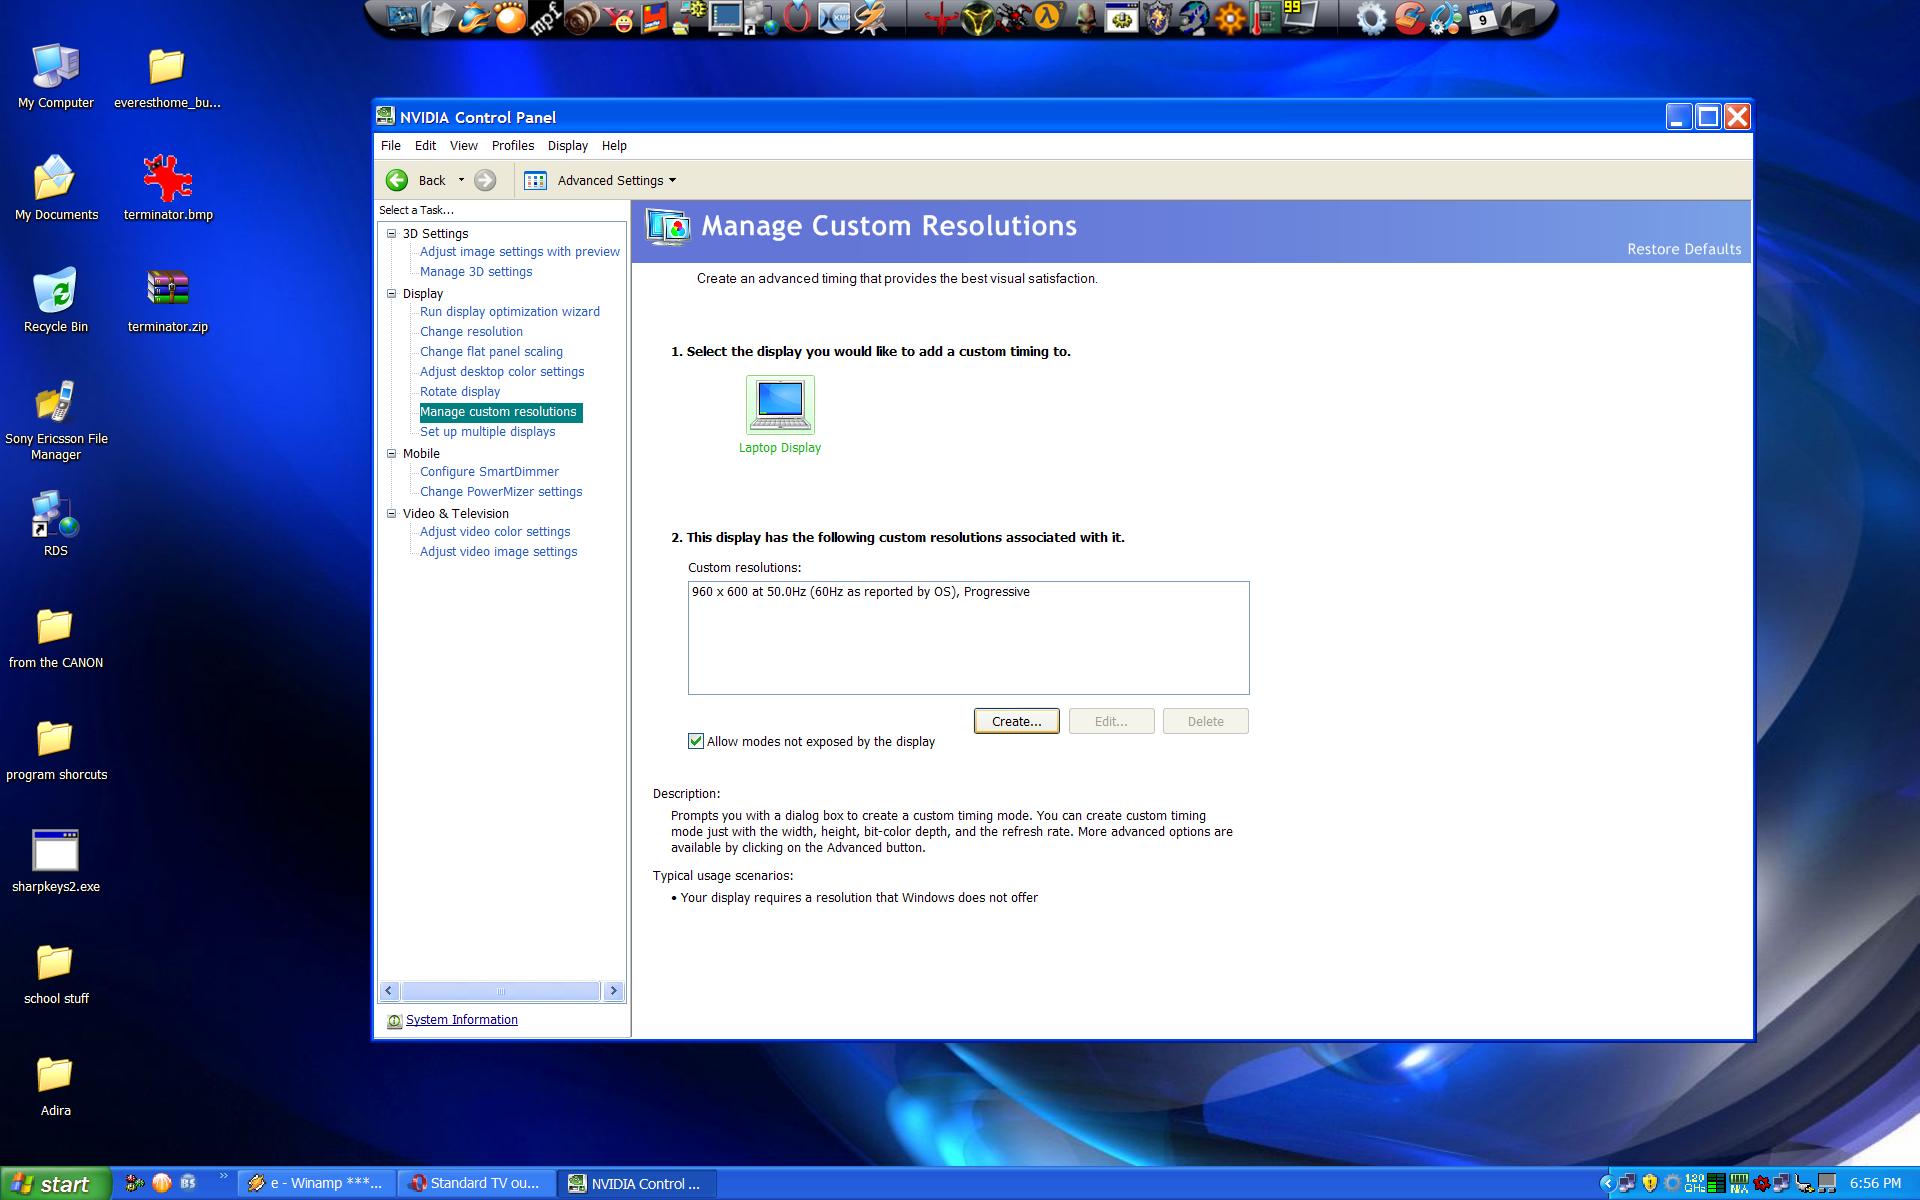Open the CCleaner dock icon
This screenshot has height=1200, width=1920.
tap(1408, 18)
